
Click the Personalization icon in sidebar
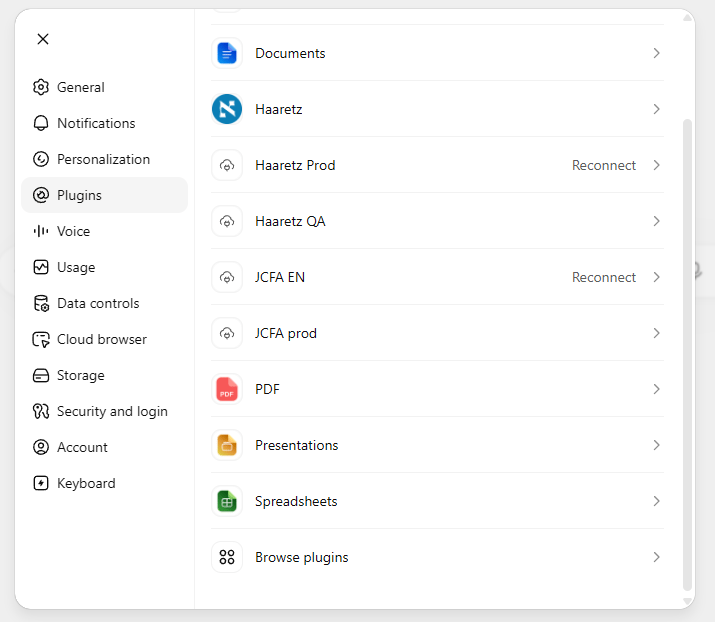(41, 159)
